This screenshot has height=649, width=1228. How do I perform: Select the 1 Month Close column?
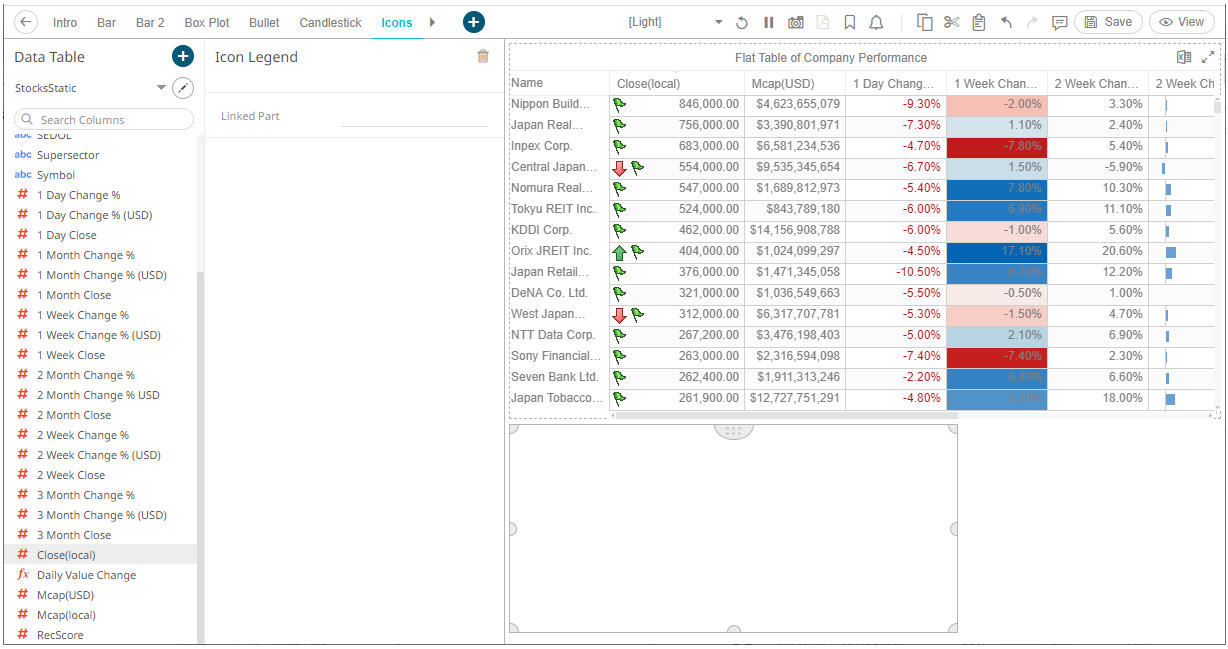pos(74,295)
